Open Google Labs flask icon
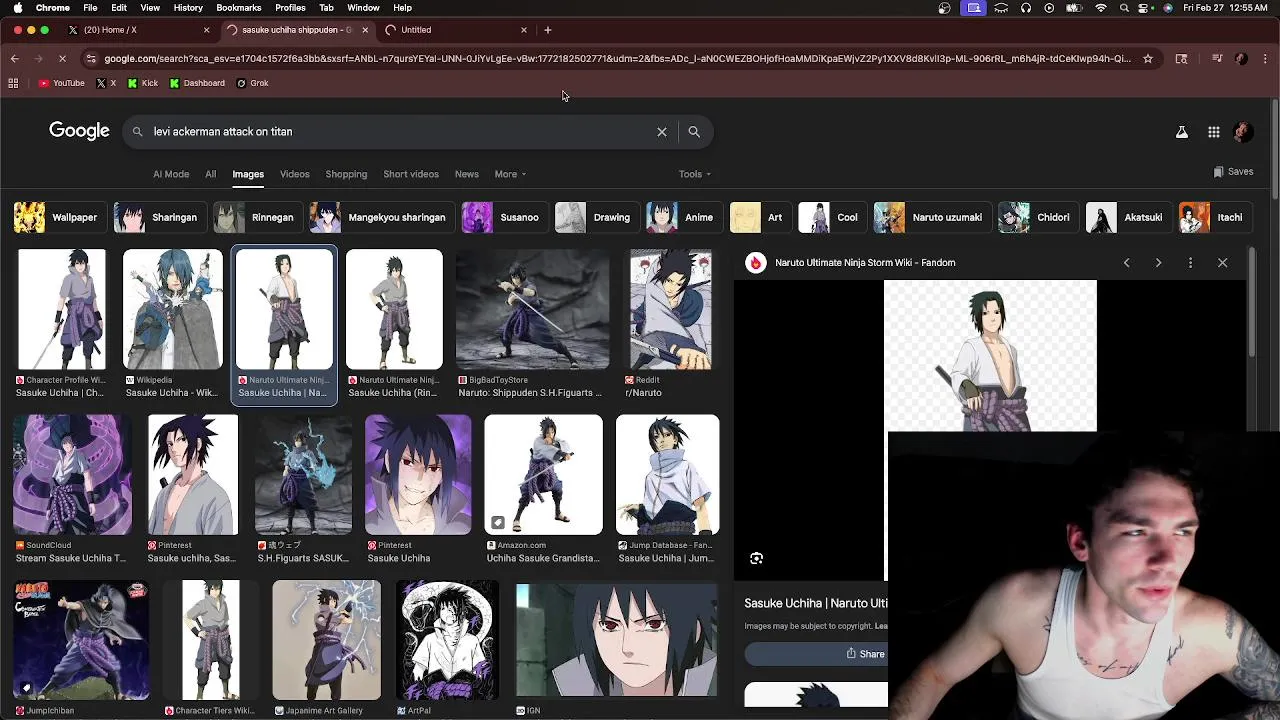1280x720 pixels. click(x=1182, y=132)
